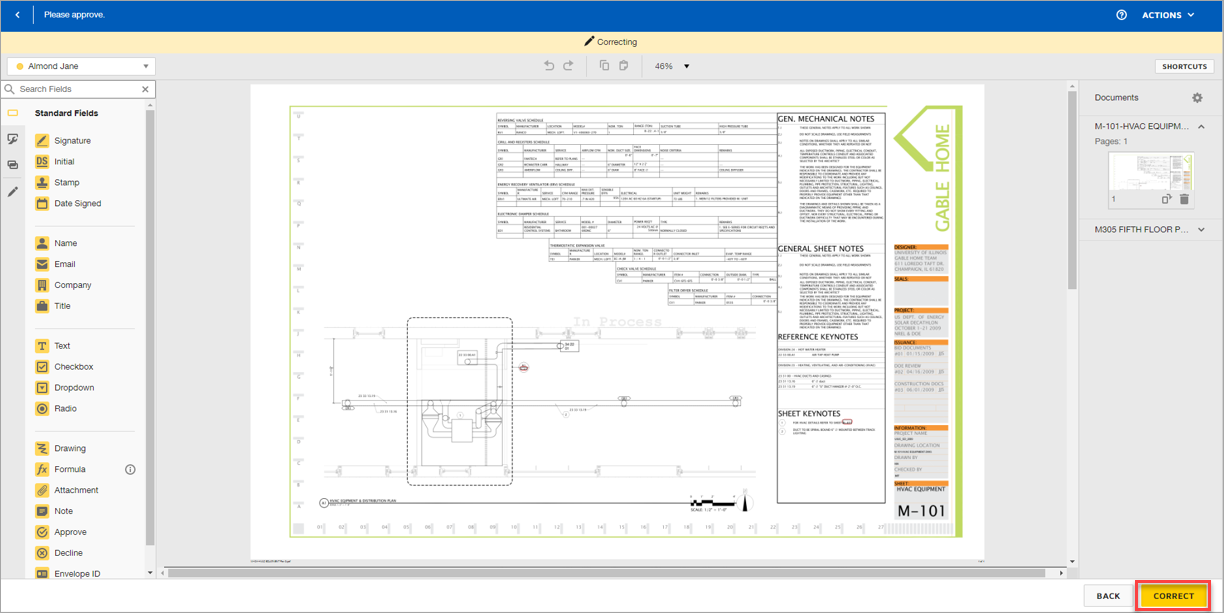Click the info icon beside Formula
Viewport: 1224px width, 613px height.
pyautogui.click(x=130, y=469)
